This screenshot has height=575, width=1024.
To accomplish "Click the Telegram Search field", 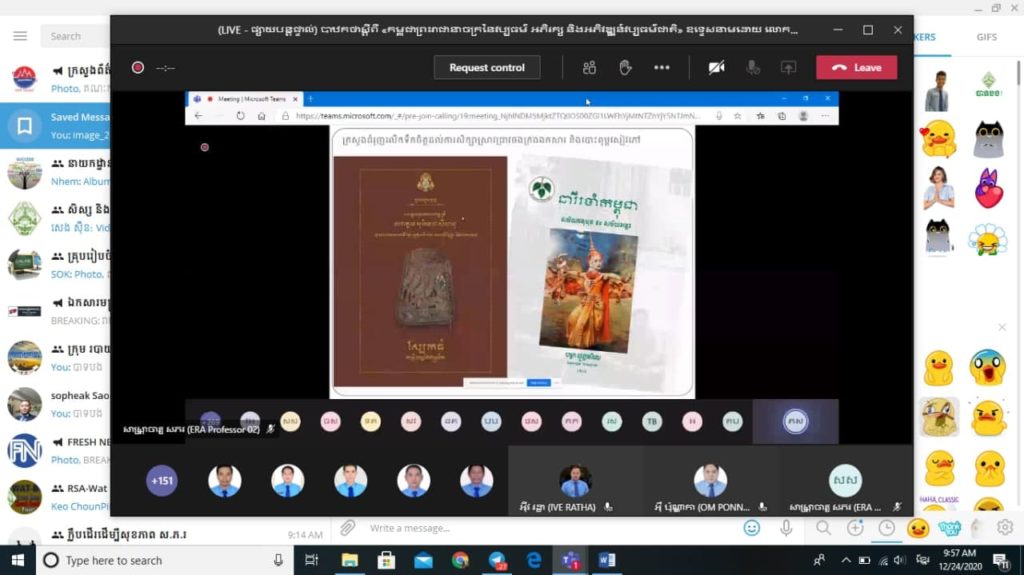I will pos(76,36).
